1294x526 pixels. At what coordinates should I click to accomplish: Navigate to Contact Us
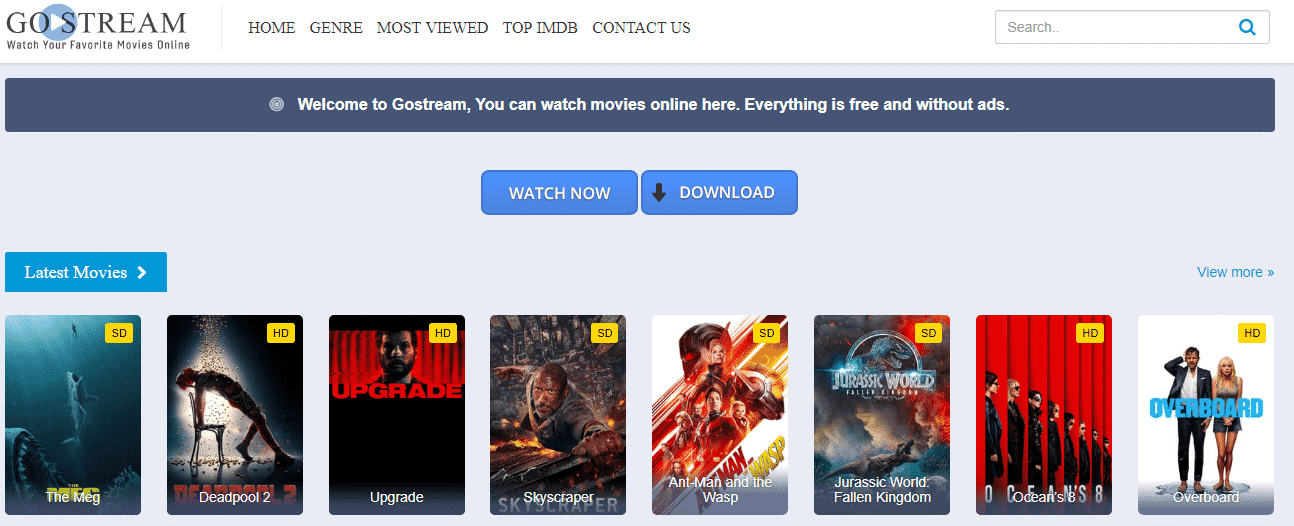[641, 28]
